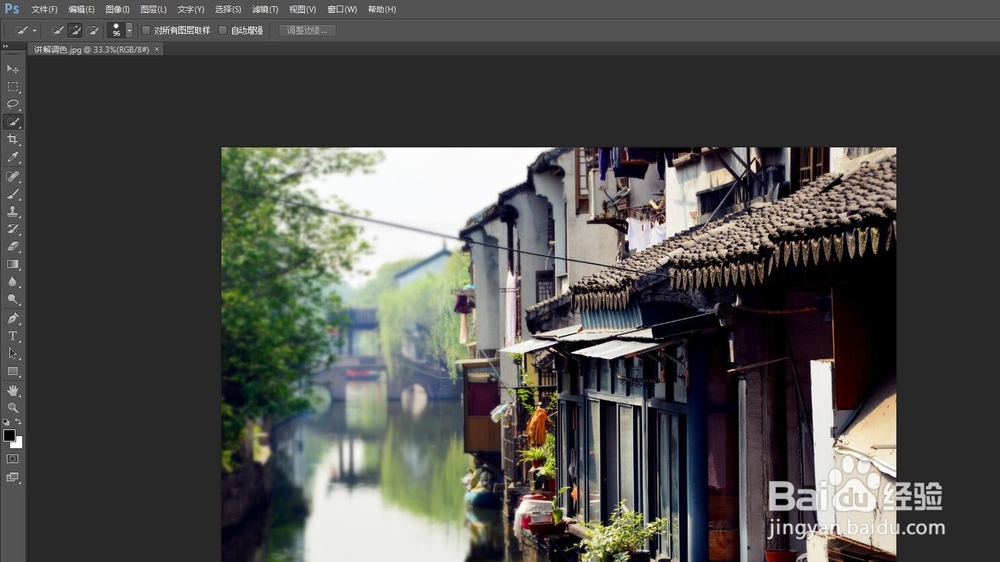Select the Path Selection tool
The image size is (1000, 562).
(x=13, y=353)
